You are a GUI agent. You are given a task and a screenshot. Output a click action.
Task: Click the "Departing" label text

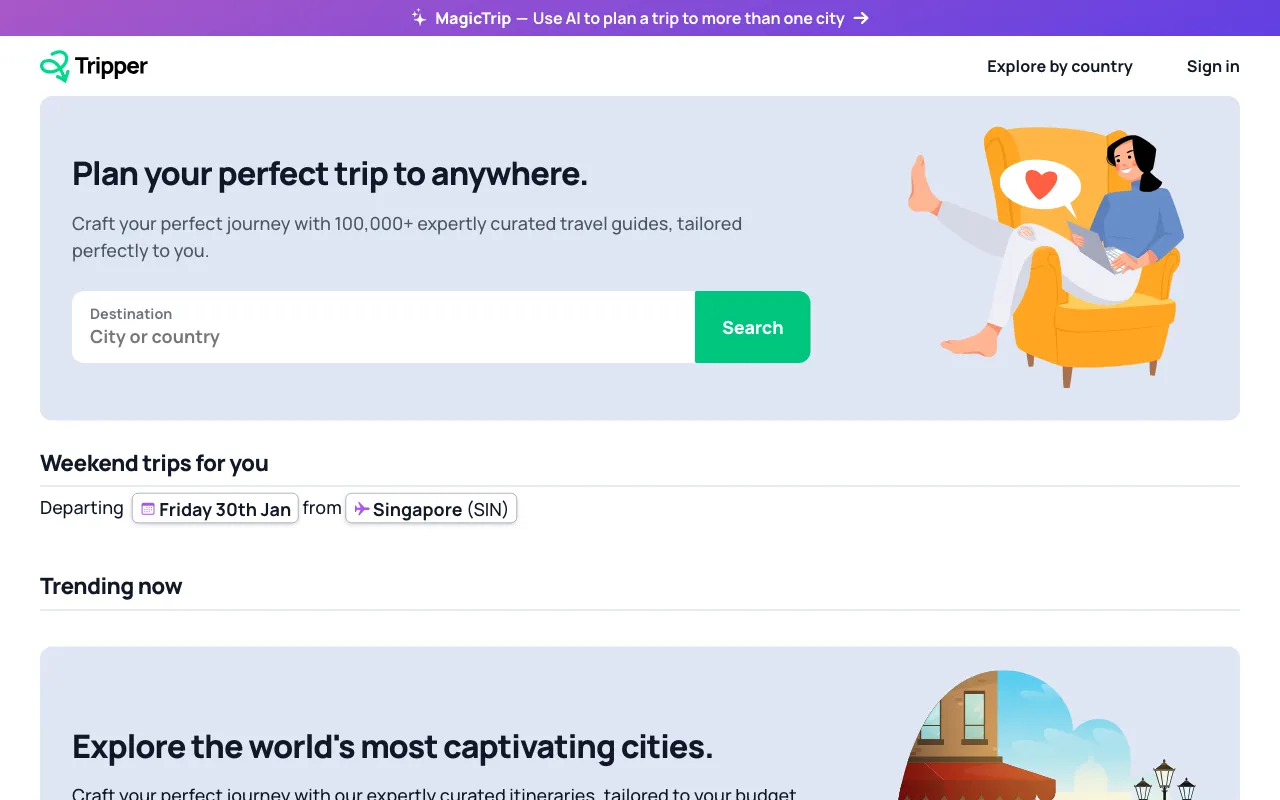82,508
